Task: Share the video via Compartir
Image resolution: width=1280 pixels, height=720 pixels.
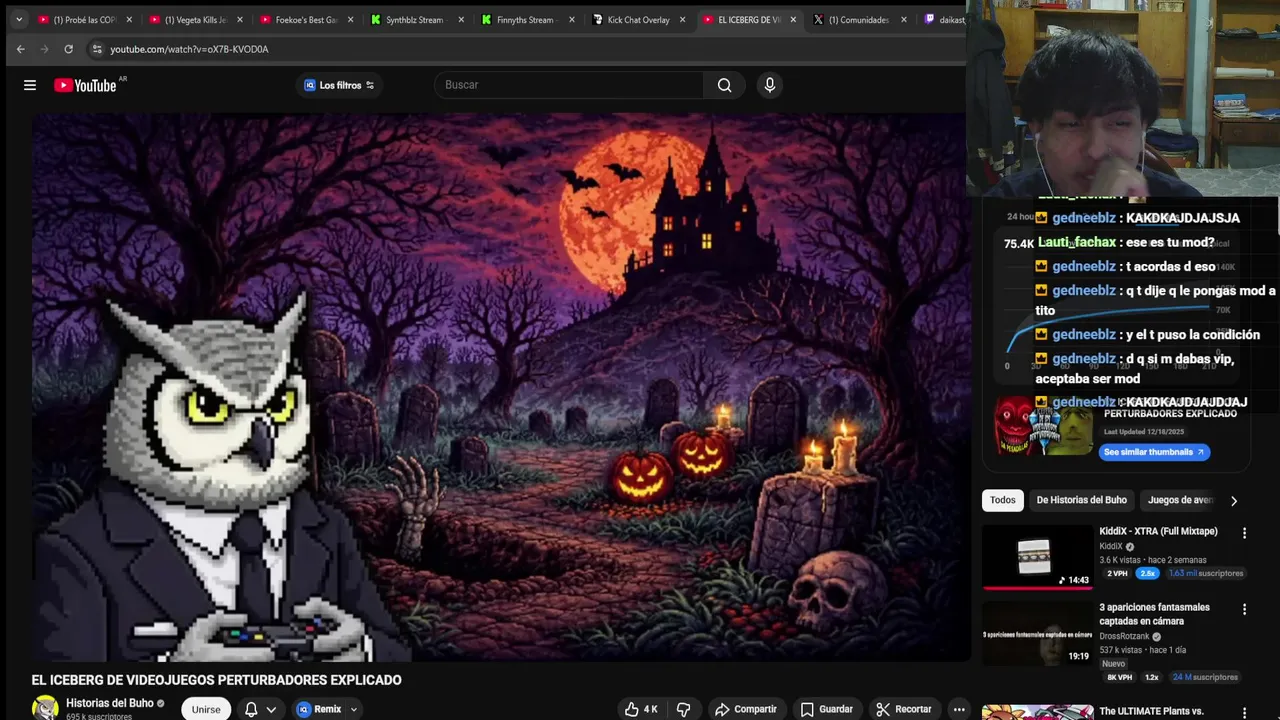Action: (x=746, y=709)
